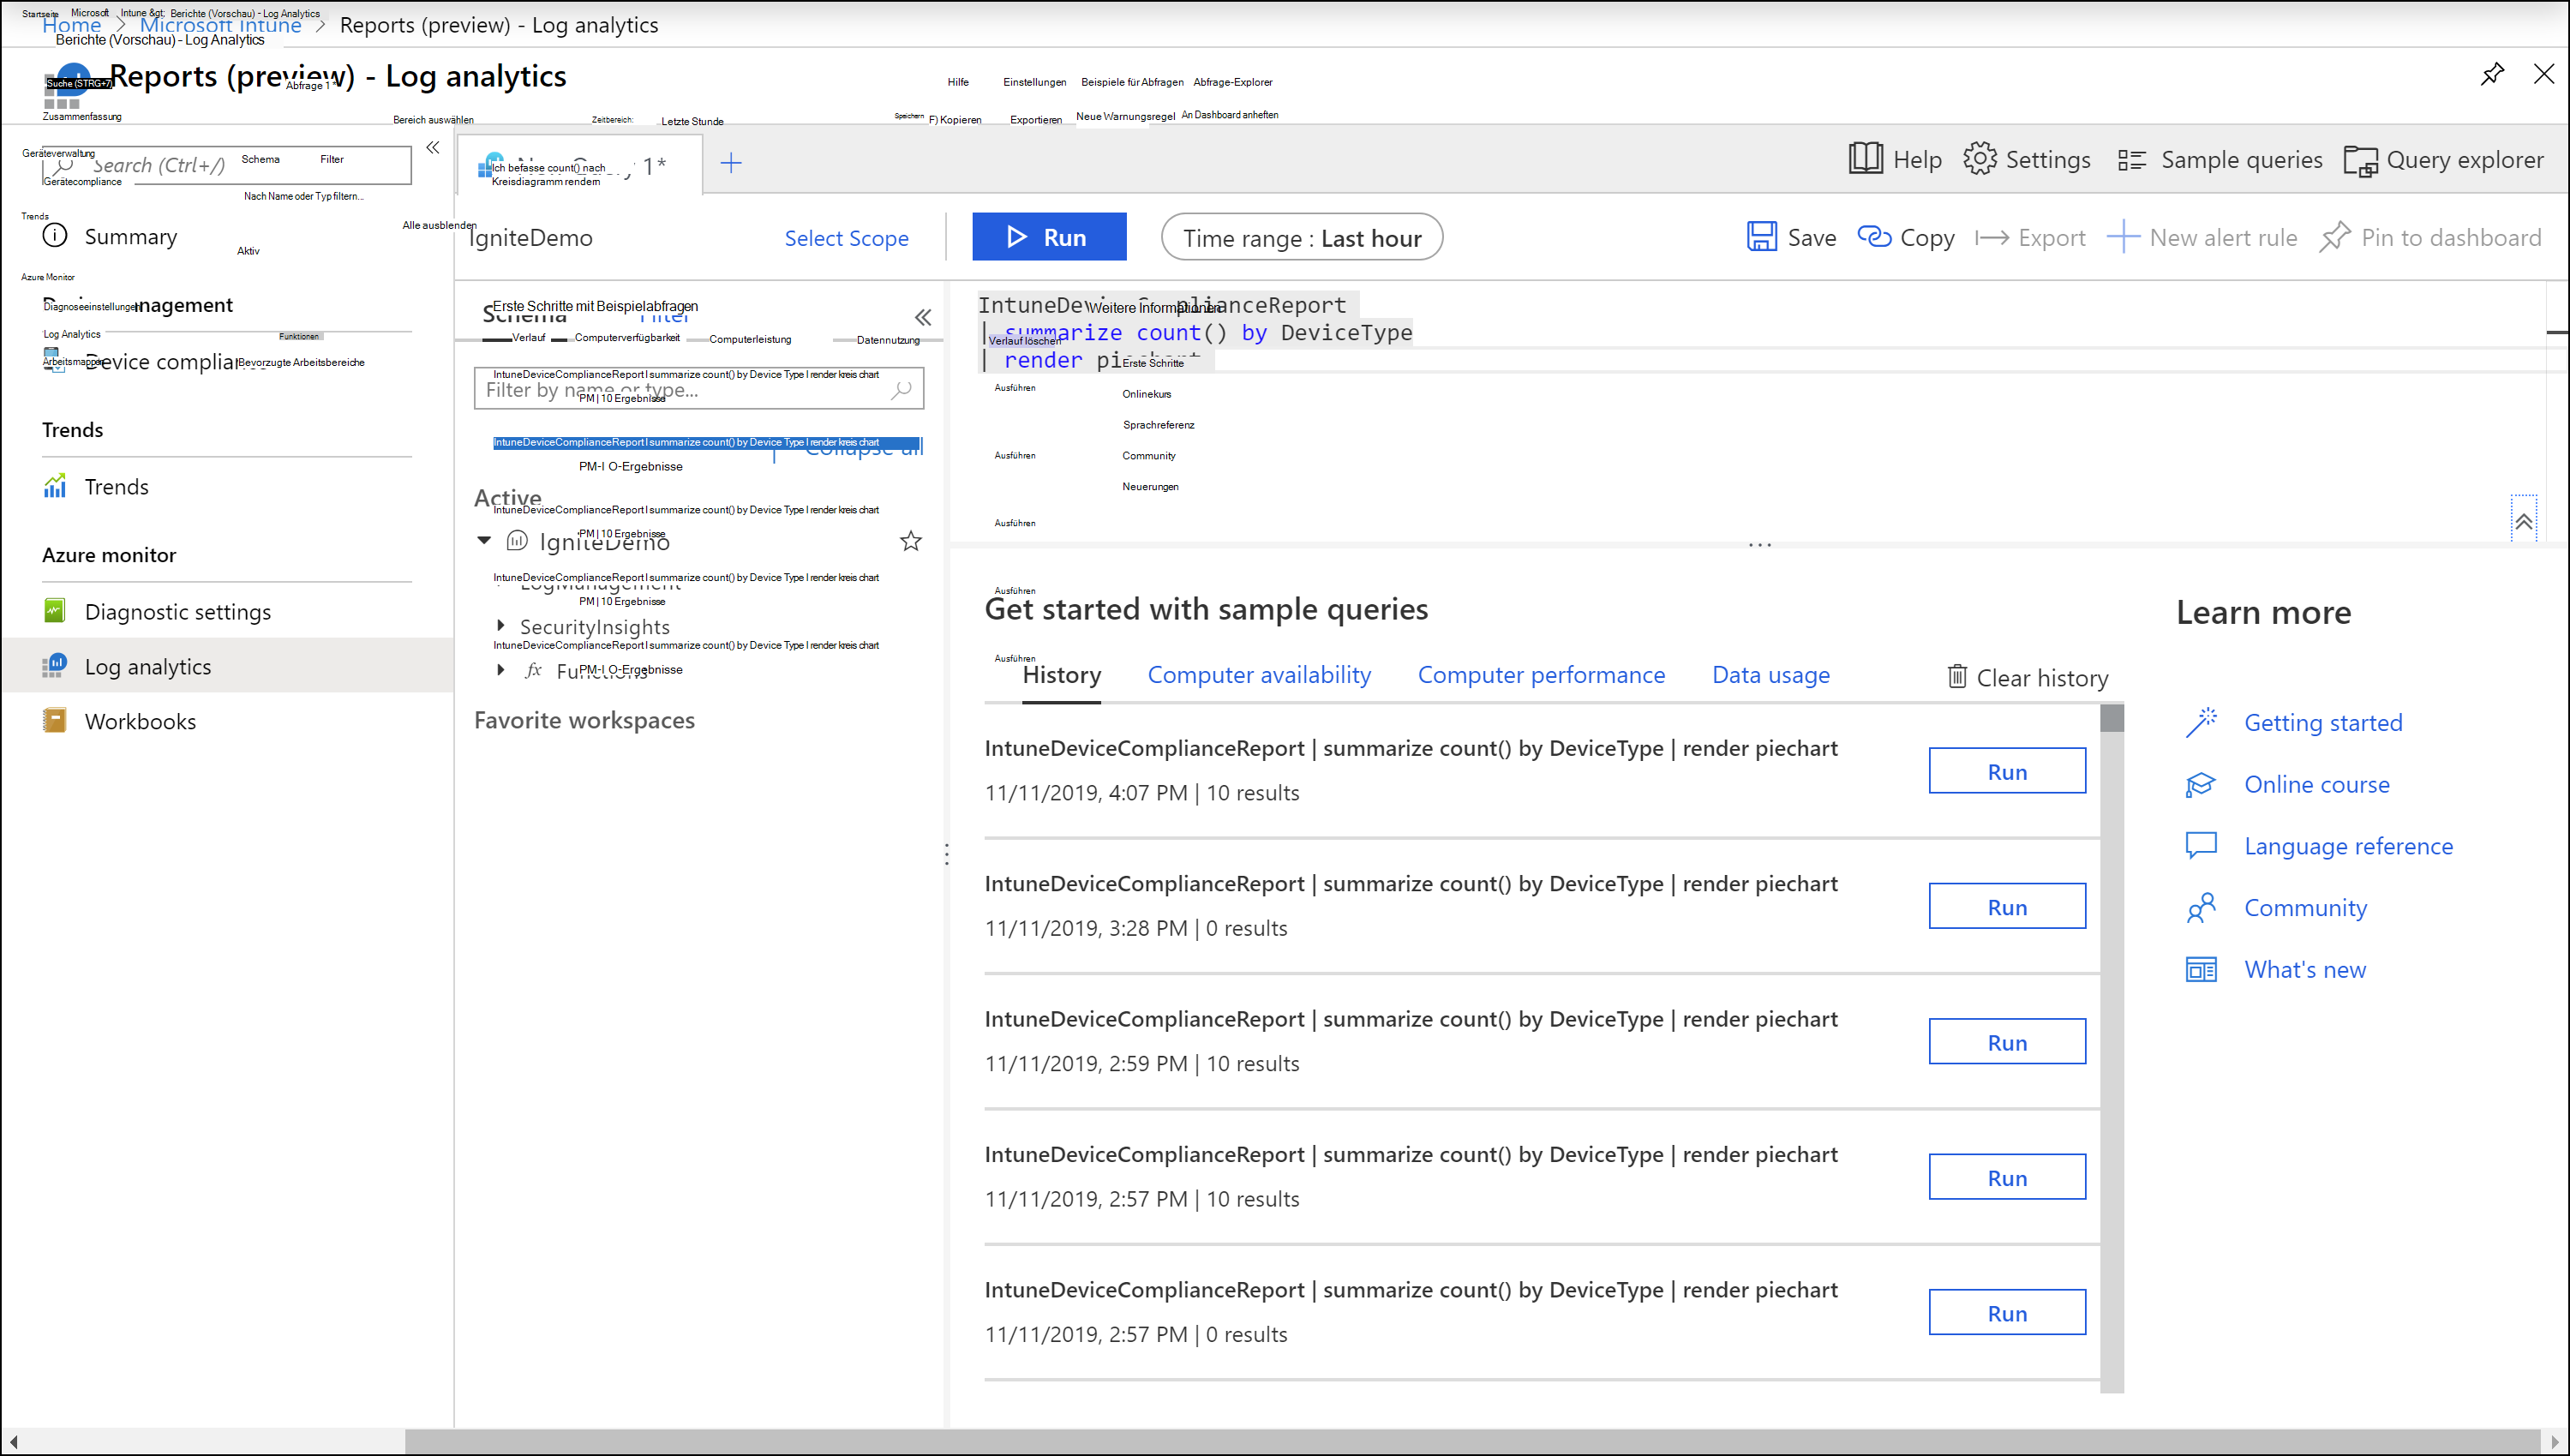Expand the IgniteDemo workspace tree item
This screenshot has height=1456, width=2570.
(485, 540)
